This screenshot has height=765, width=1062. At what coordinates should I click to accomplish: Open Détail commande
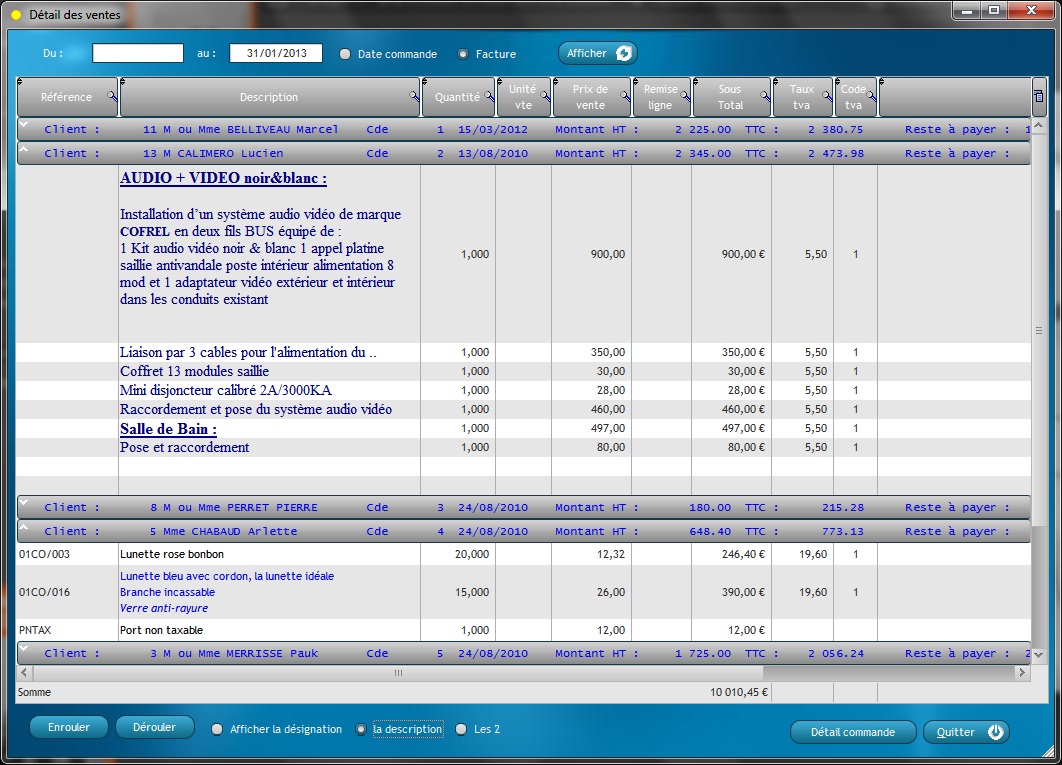point(852,732)
